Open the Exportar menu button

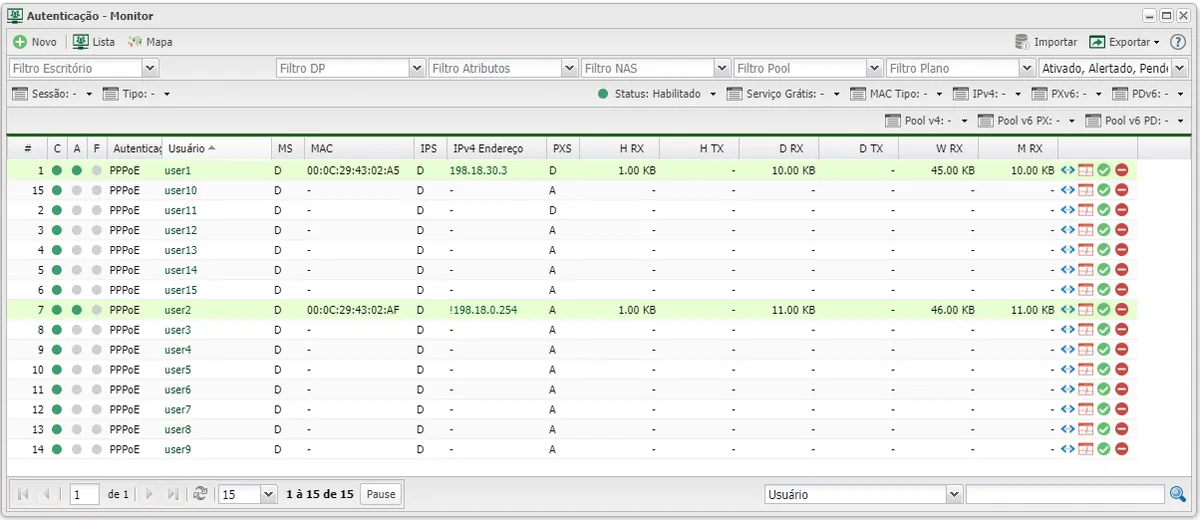pos(1124,42)
